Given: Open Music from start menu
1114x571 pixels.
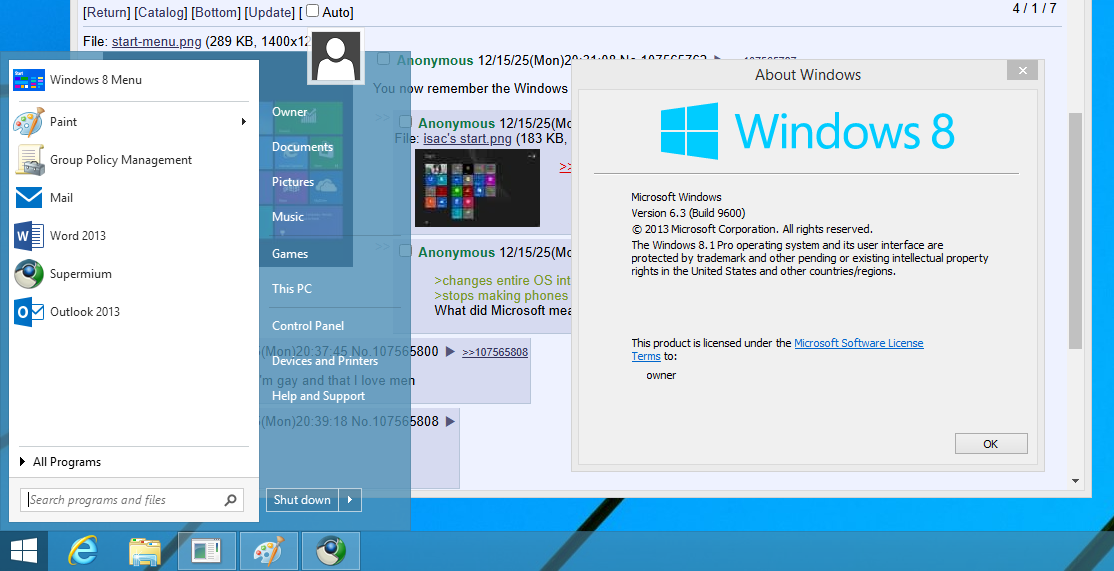Looking at the screenshot, I should click(288, 217).
